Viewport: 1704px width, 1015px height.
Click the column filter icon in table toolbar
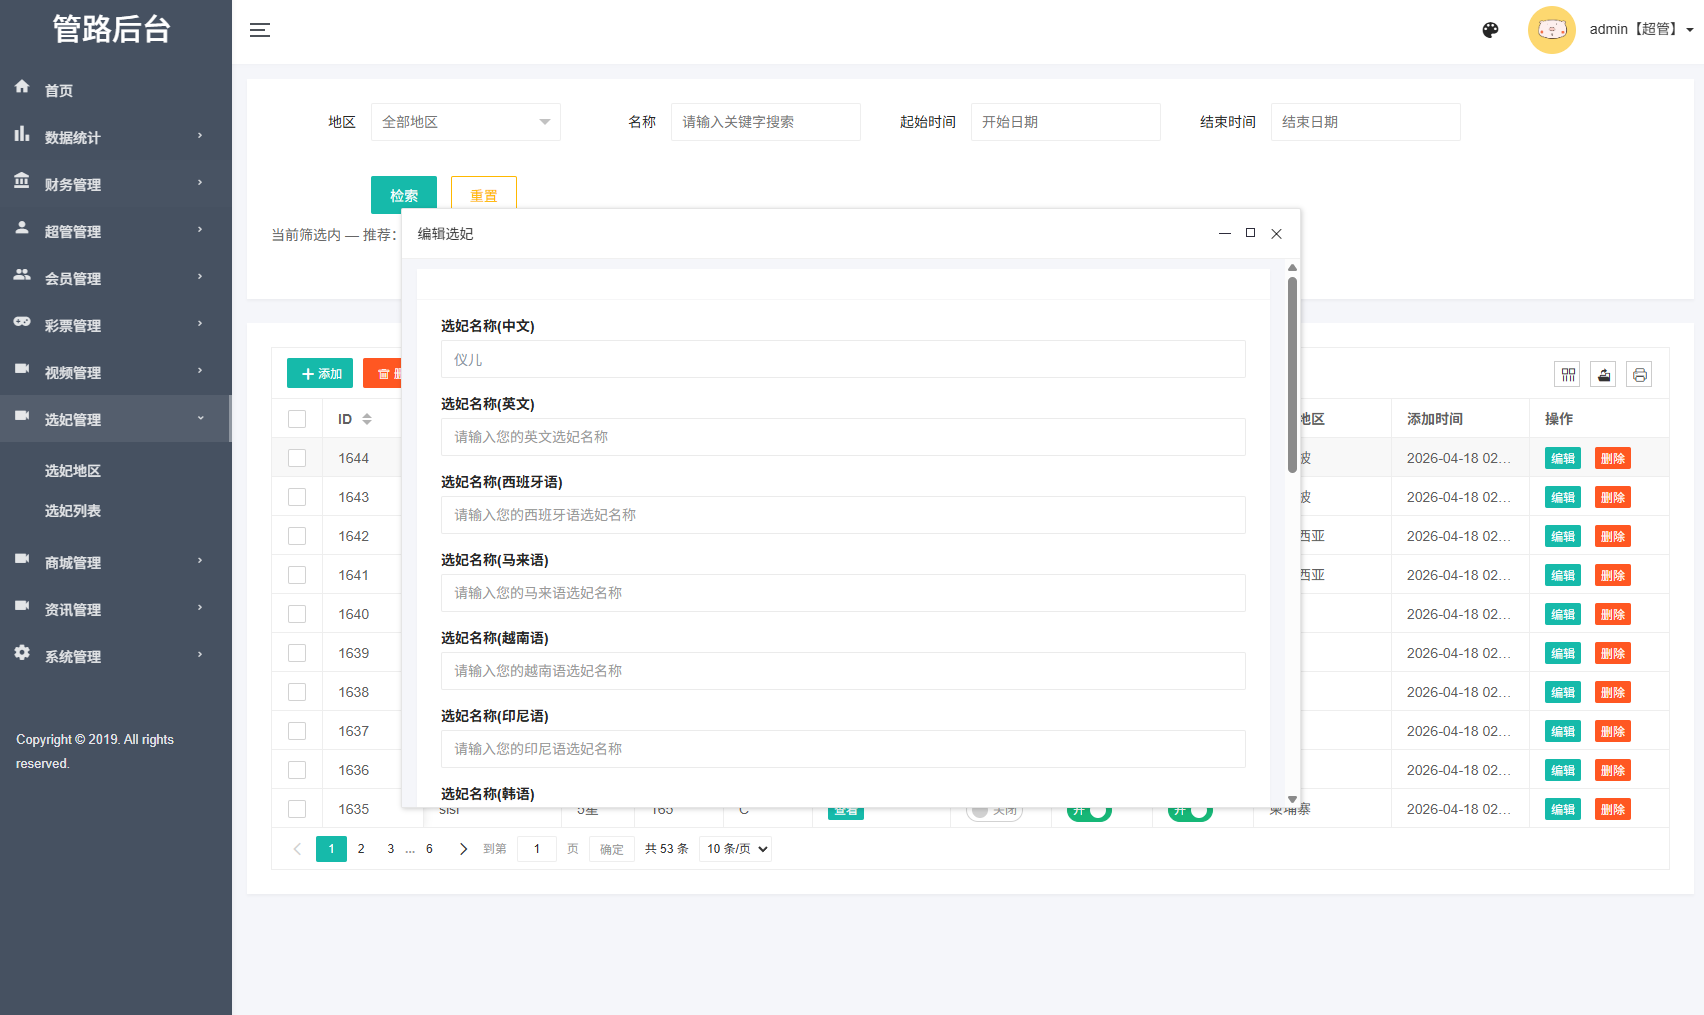(1567, 374)
